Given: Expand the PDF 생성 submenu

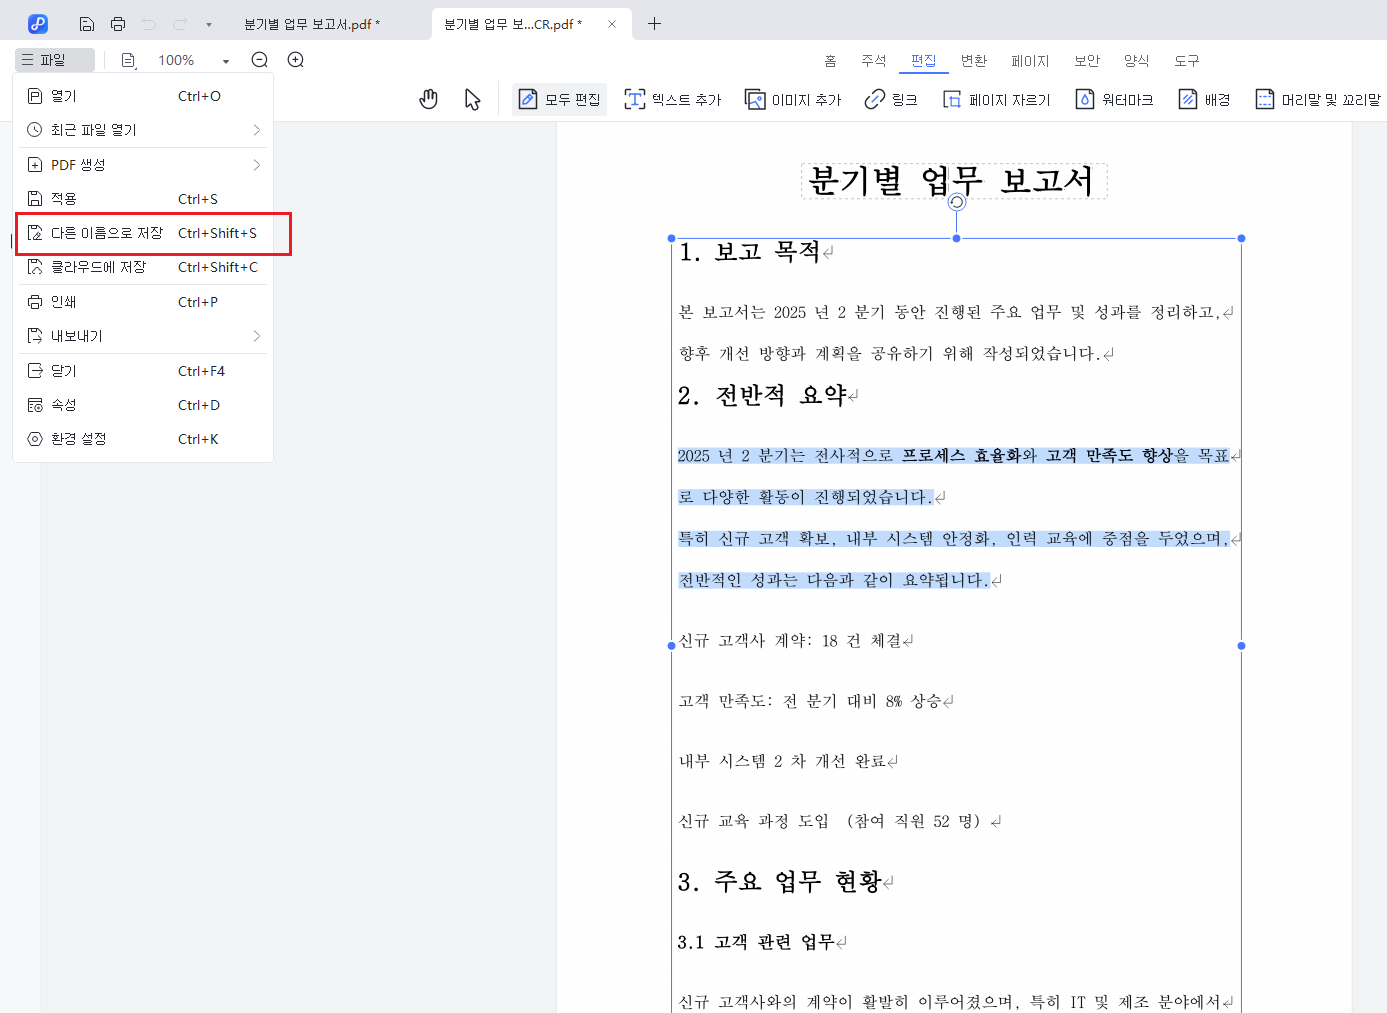Looking at the screenshot, I should [143, 164].
